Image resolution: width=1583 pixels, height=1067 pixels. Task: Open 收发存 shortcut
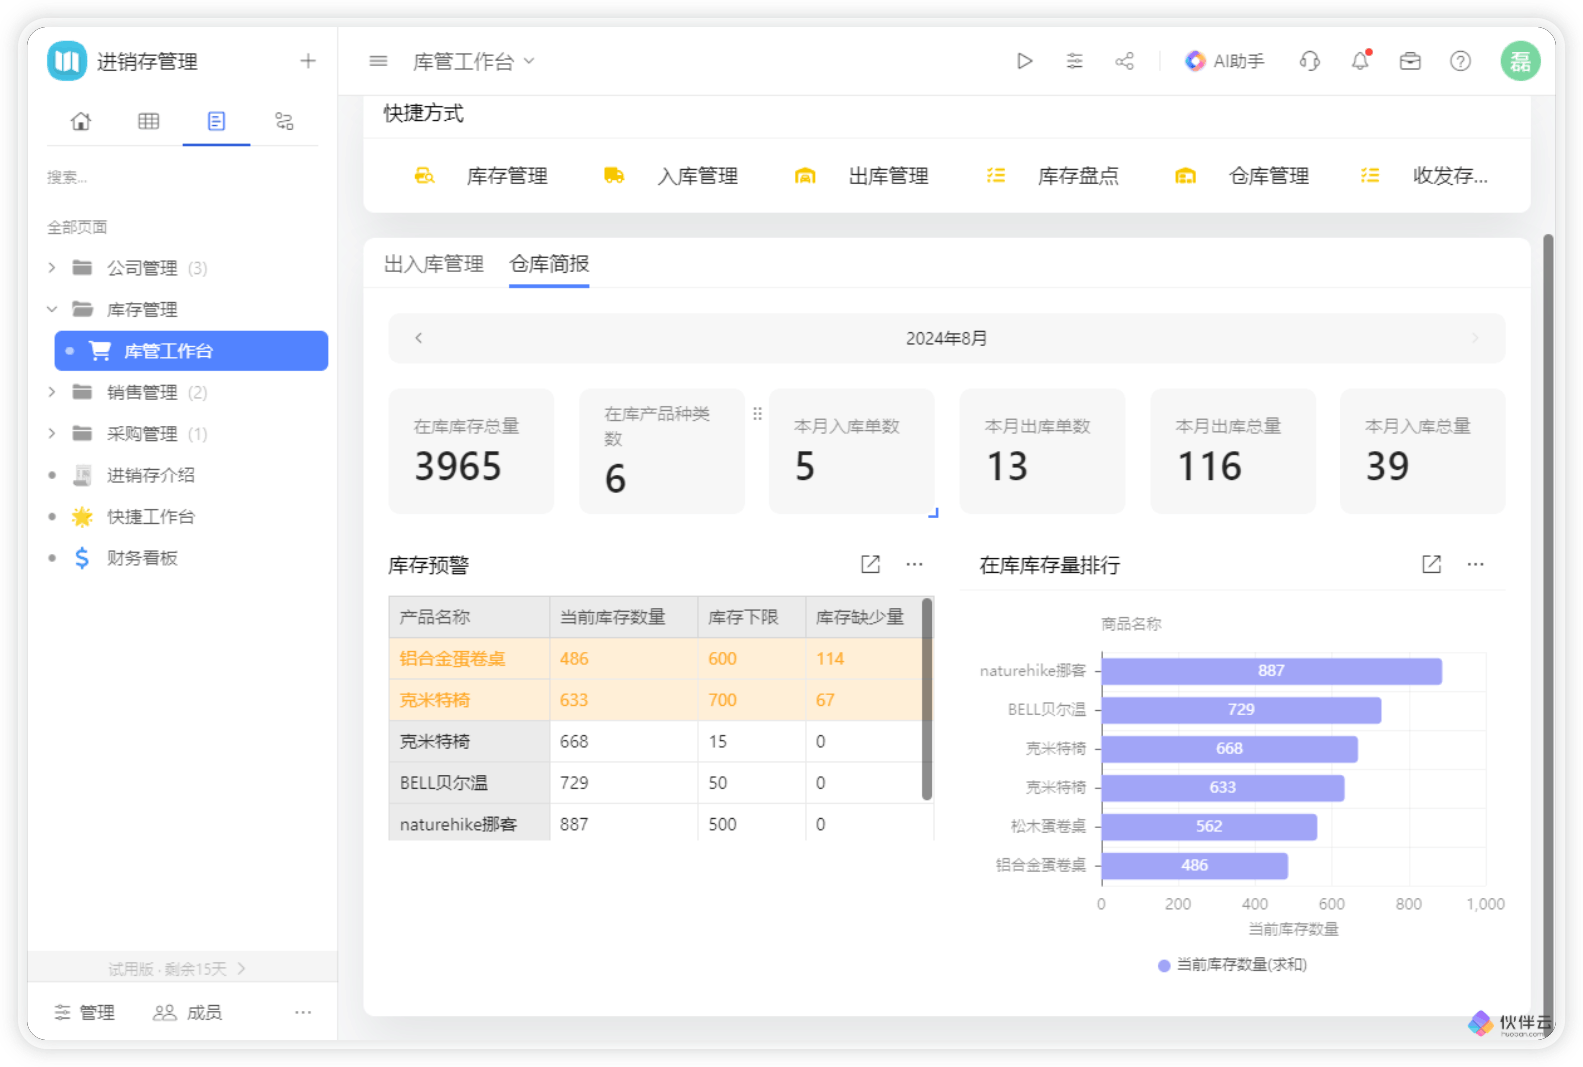(1425, 176)
